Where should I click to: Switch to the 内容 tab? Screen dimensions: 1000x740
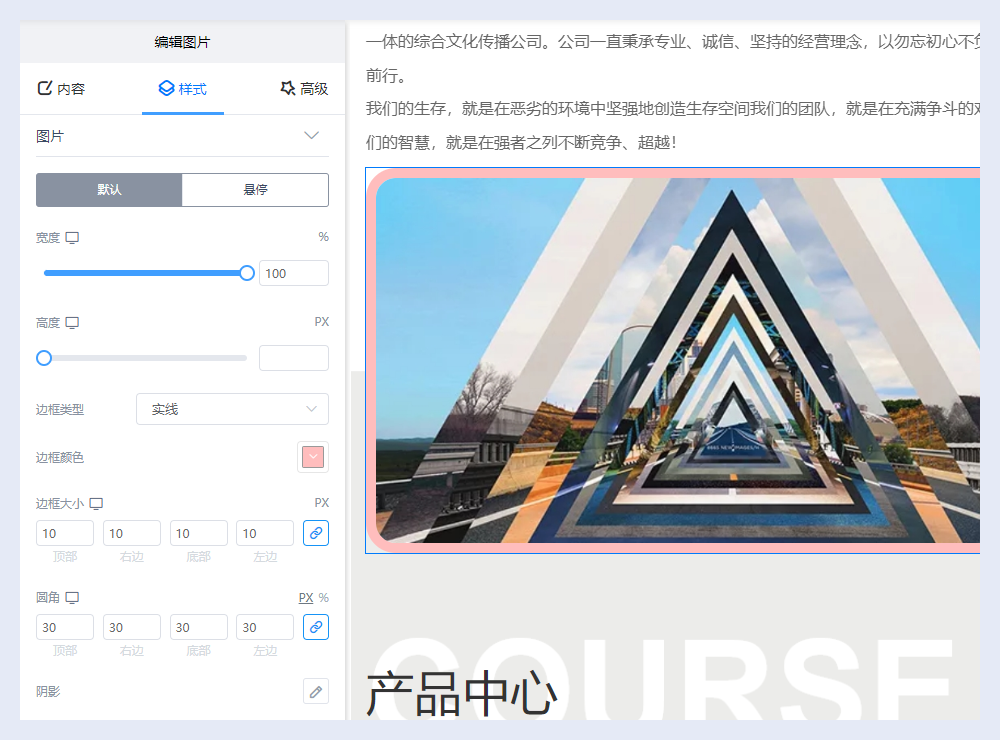[x=61, y=88]
